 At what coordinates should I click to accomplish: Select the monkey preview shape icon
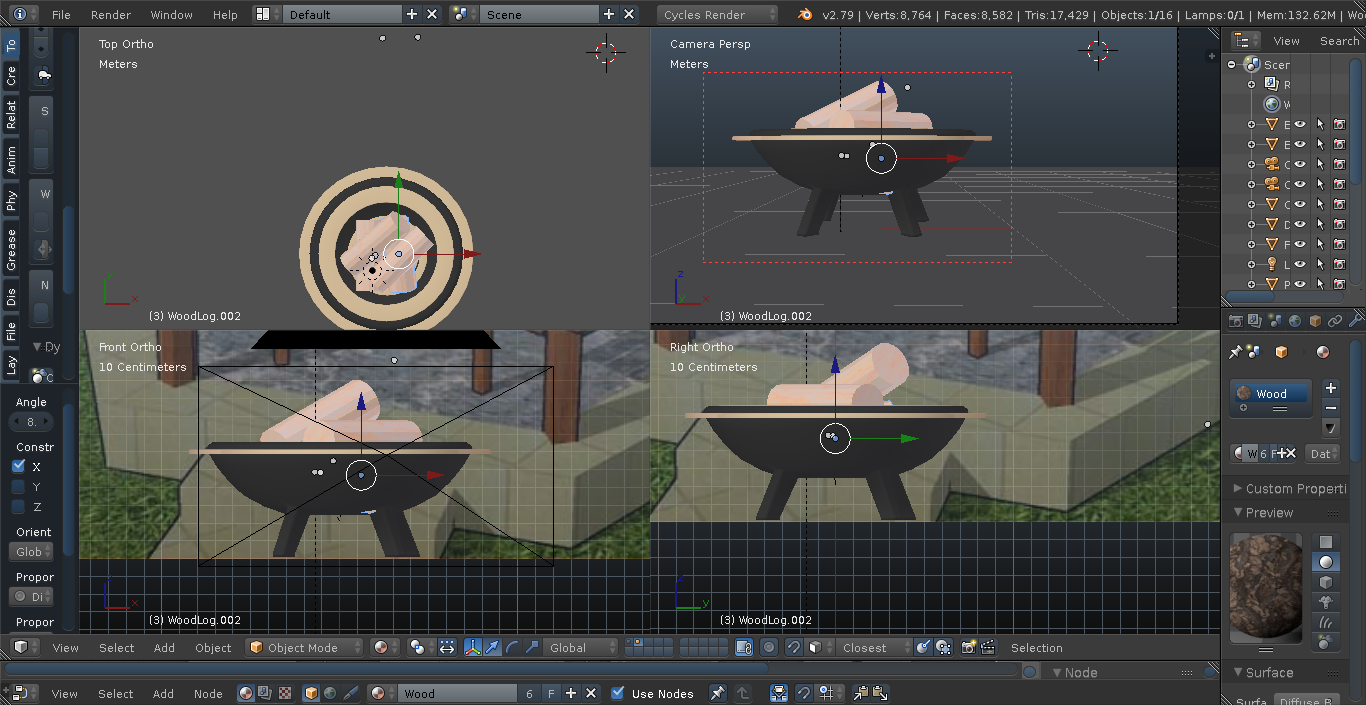(1326, 602)
